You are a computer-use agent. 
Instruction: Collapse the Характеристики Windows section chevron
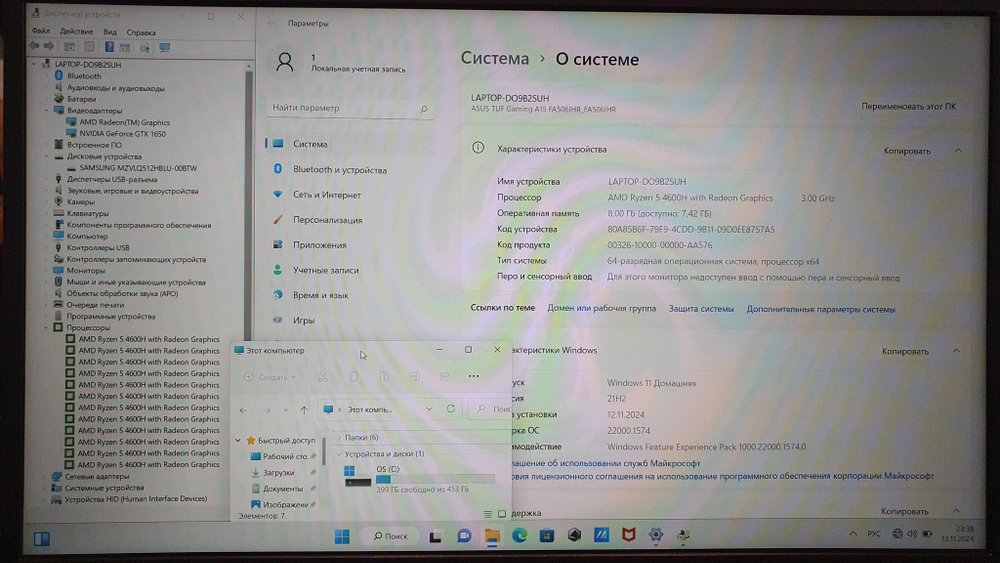pos(956,351)
